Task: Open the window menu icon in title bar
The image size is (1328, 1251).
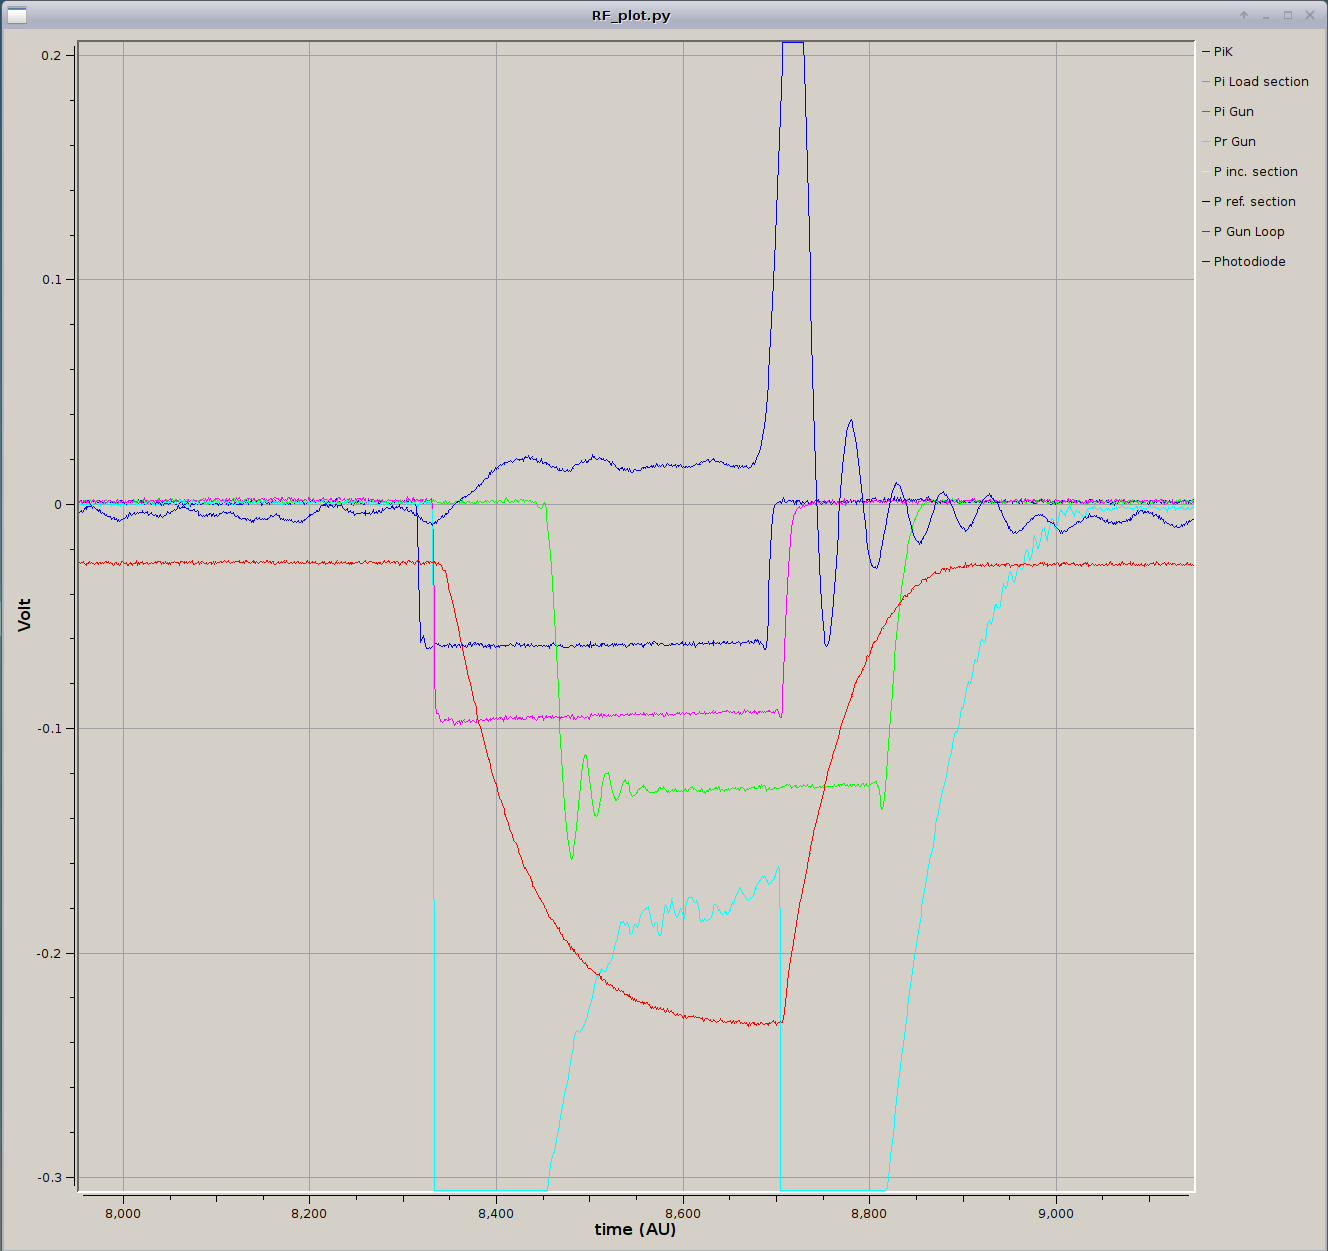Action: click(x=17, y=15)
